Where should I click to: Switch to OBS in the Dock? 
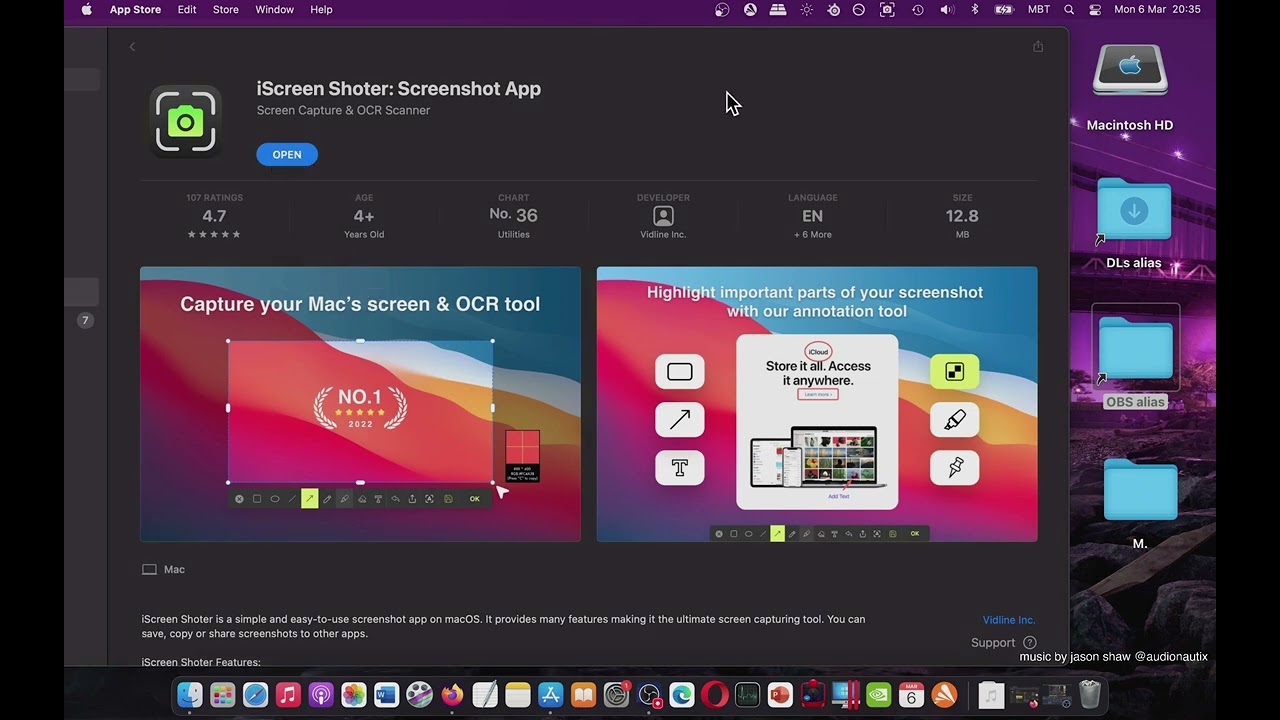point(649,694)
